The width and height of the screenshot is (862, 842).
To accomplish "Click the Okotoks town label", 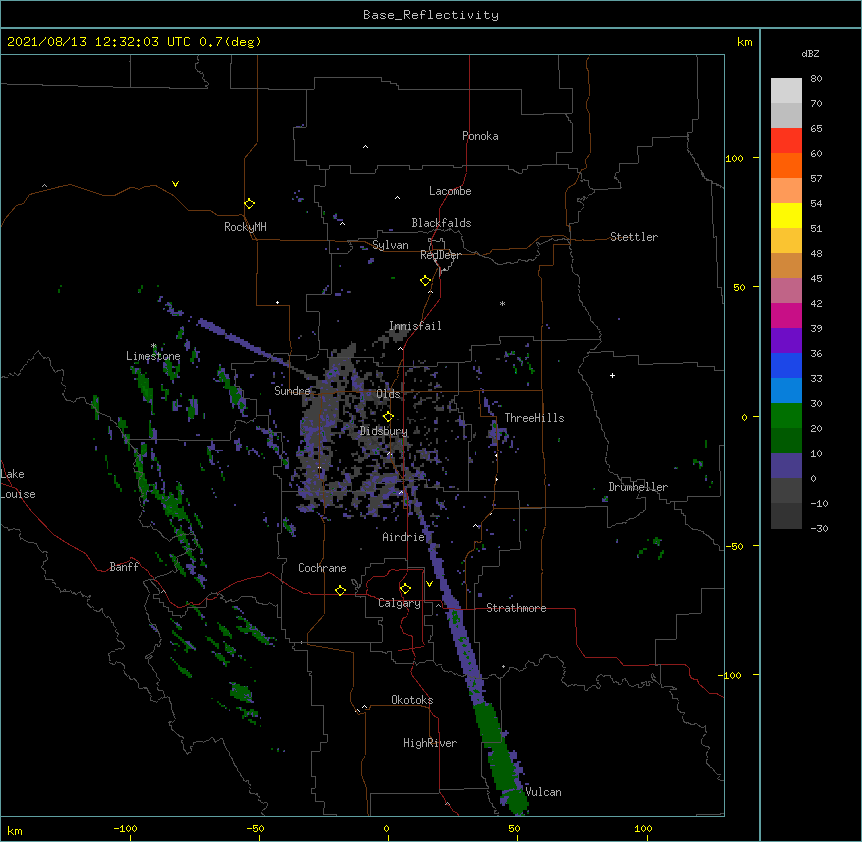I will (x=412, y=700).
